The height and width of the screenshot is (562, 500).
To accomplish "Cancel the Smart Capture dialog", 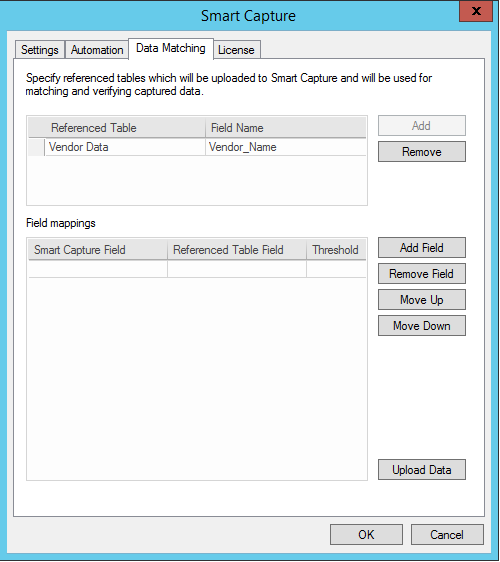I will (447, 535).
